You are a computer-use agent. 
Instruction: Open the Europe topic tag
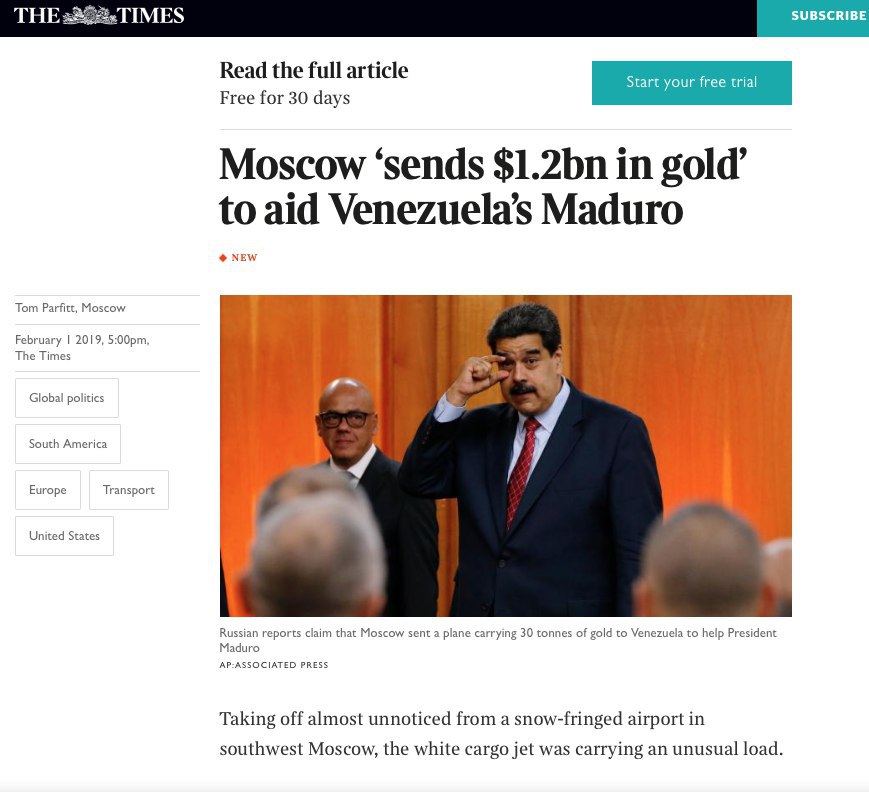(48, 490)
